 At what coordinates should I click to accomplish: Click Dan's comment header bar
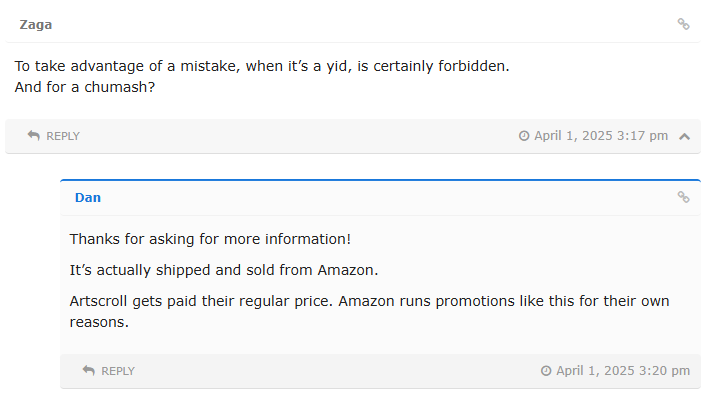(380, 198)
